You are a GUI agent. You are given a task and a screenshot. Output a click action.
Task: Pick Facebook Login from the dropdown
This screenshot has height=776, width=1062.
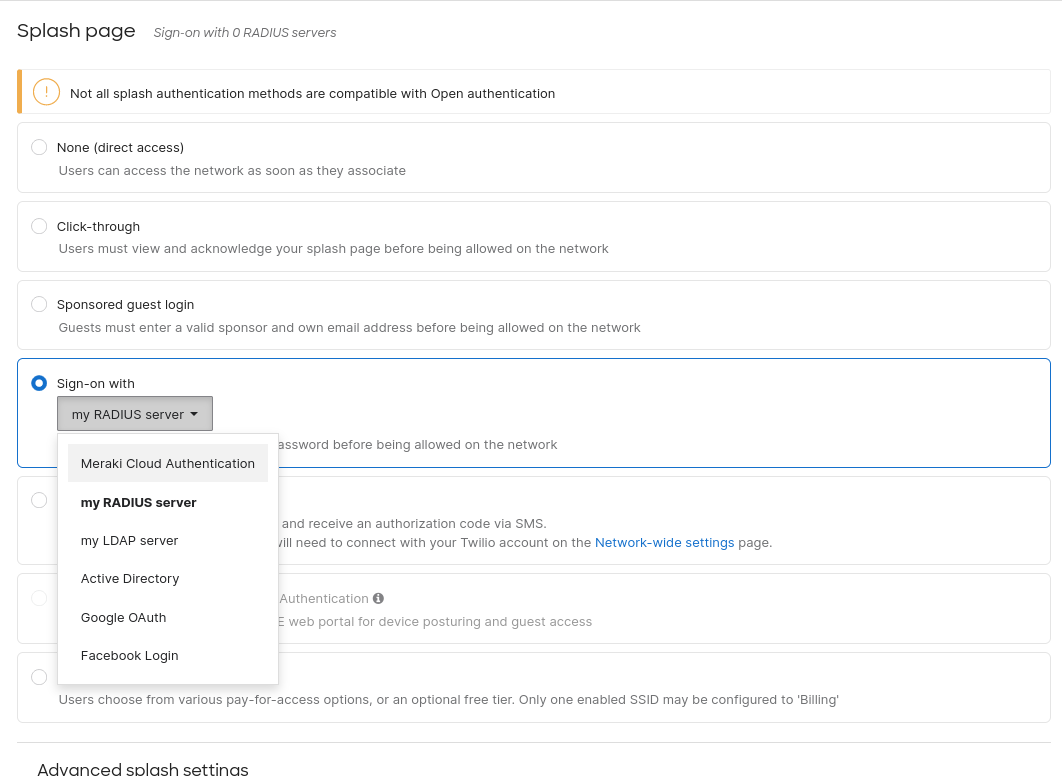click(x=130, y=656)
